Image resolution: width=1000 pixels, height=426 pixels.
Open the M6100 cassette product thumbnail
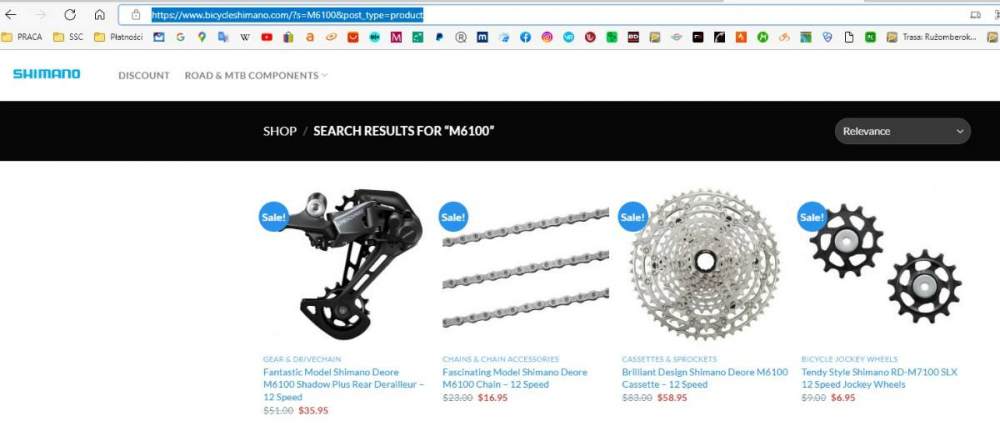(705, 264)
